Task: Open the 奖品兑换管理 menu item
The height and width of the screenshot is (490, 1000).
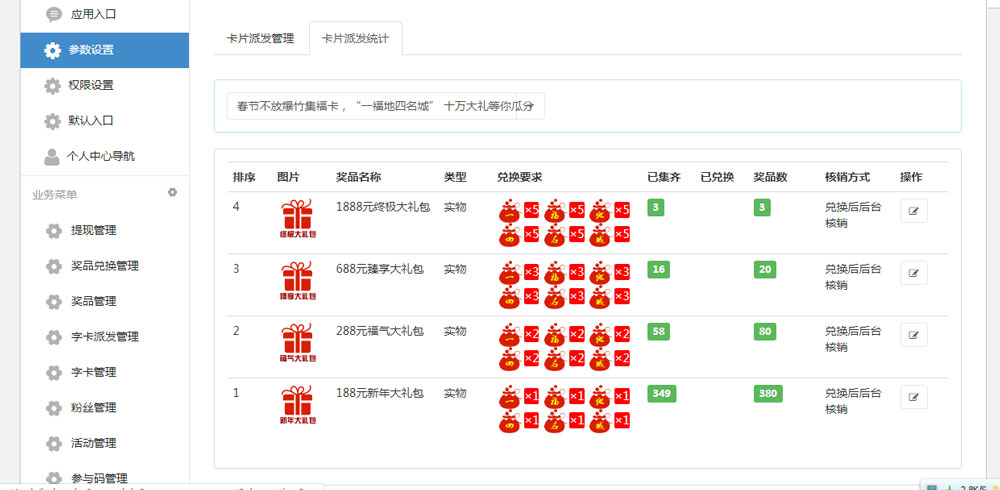Action: 104,266
